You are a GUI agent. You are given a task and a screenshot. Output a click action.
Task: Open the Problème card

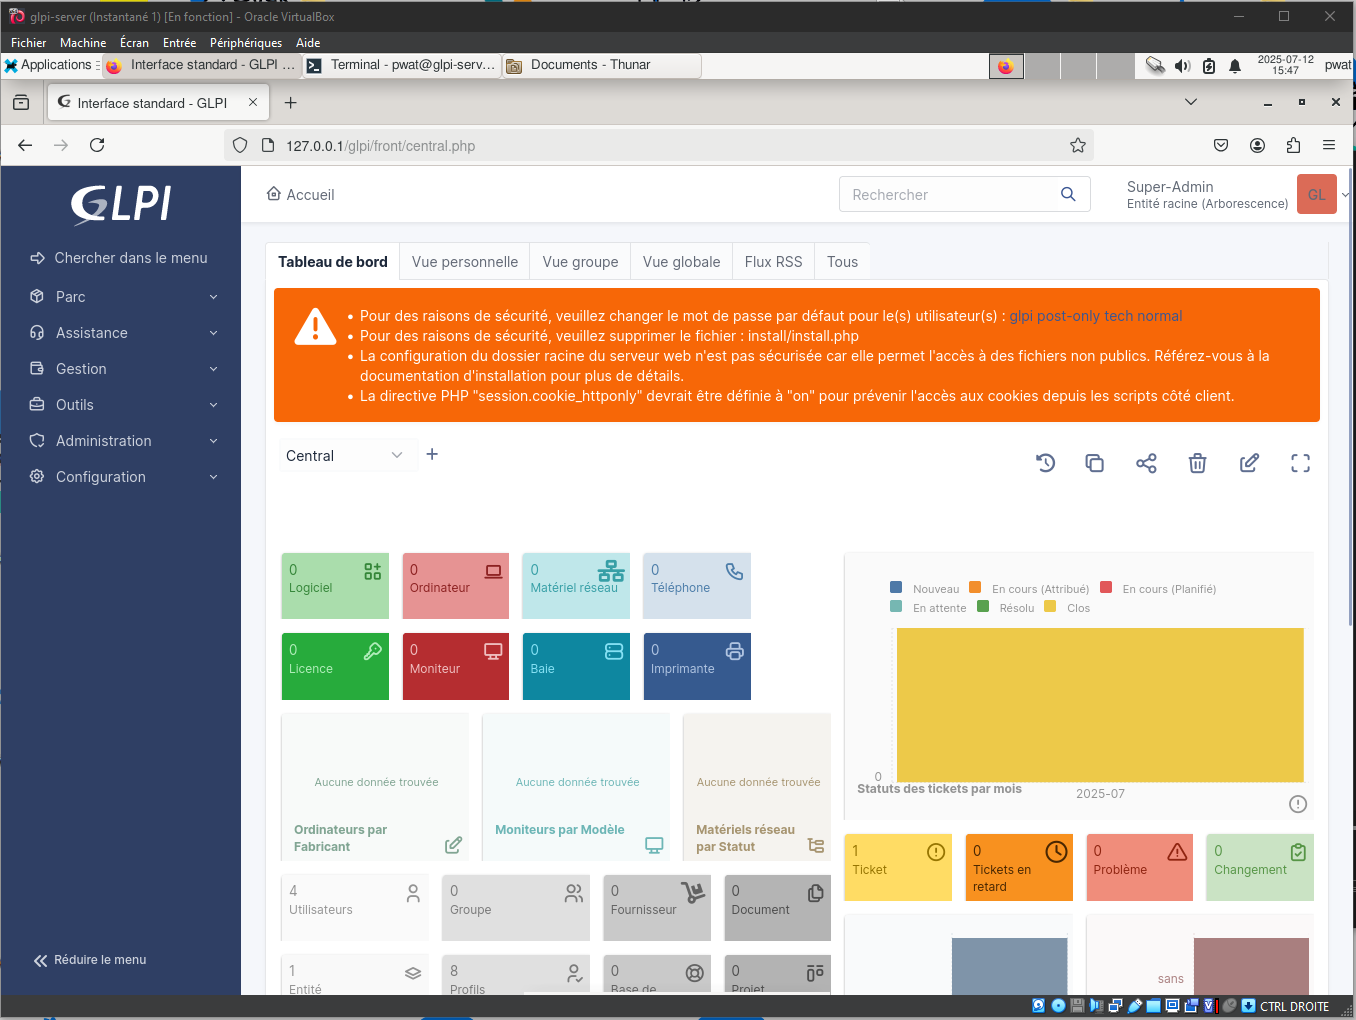(1139, 867)
